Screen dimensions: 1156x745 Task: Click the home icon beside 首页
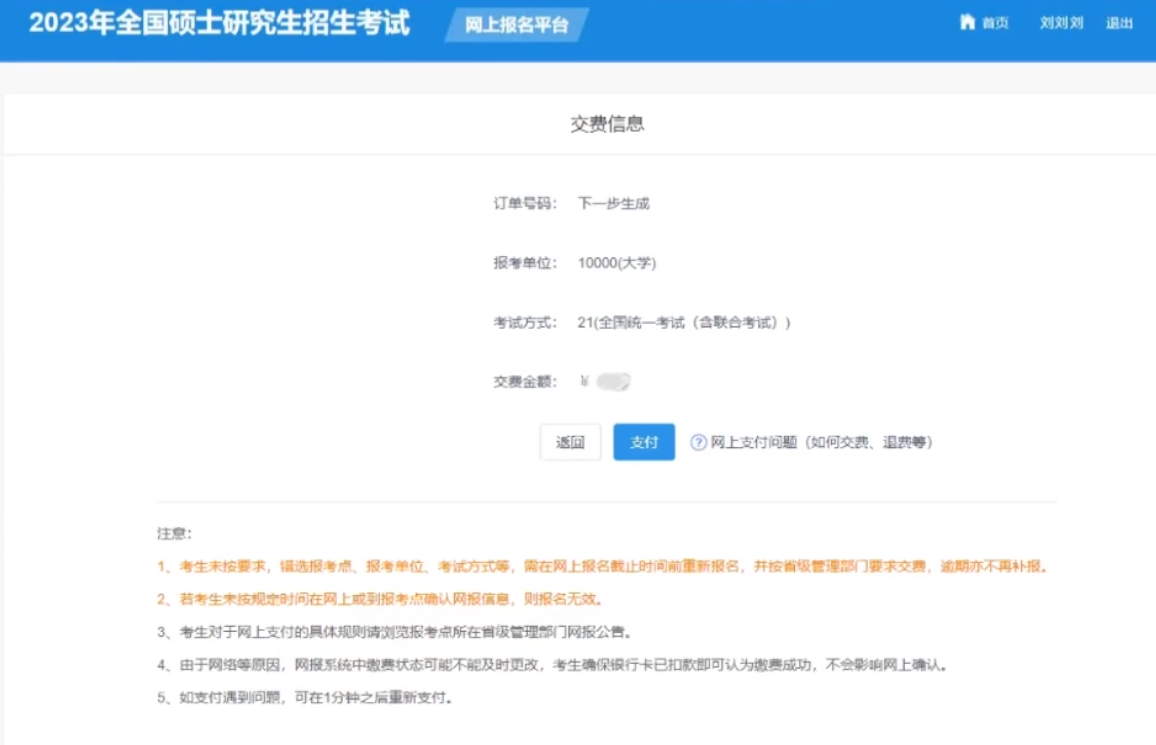pyautogui.click(x=966, y=22)
